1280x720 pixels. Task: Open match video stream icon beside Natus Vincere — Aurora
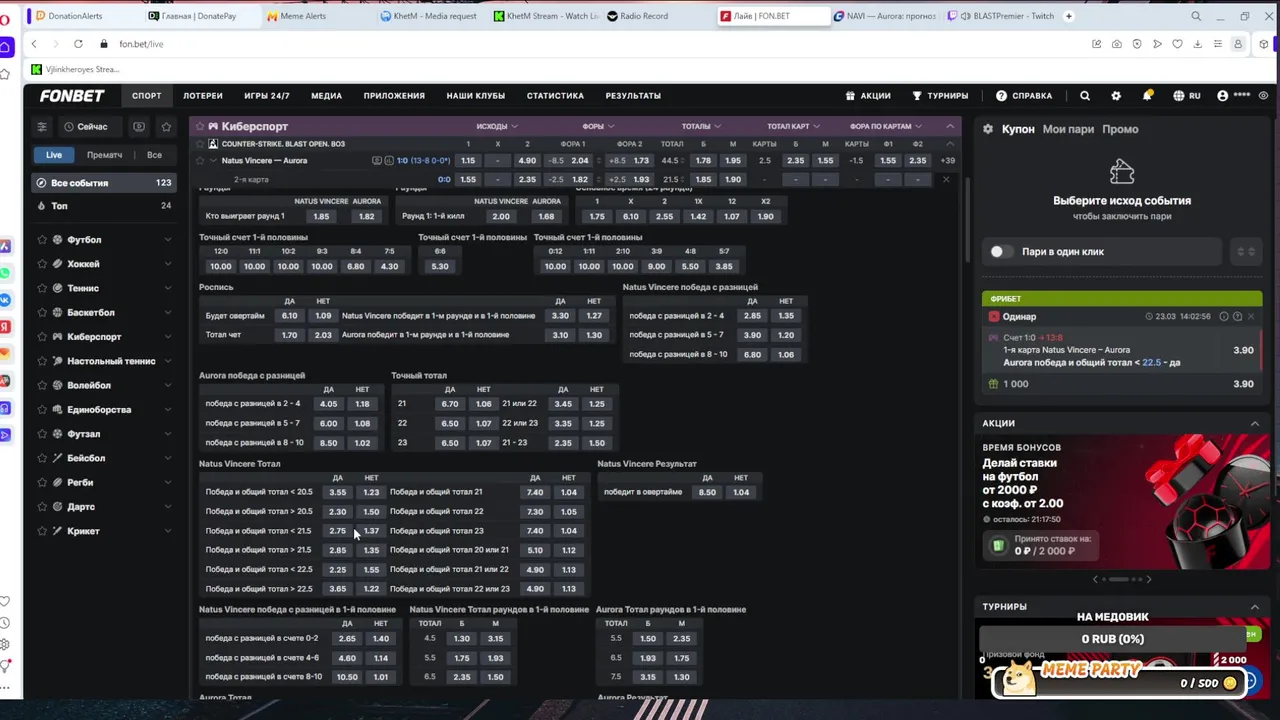click(376, 161)
